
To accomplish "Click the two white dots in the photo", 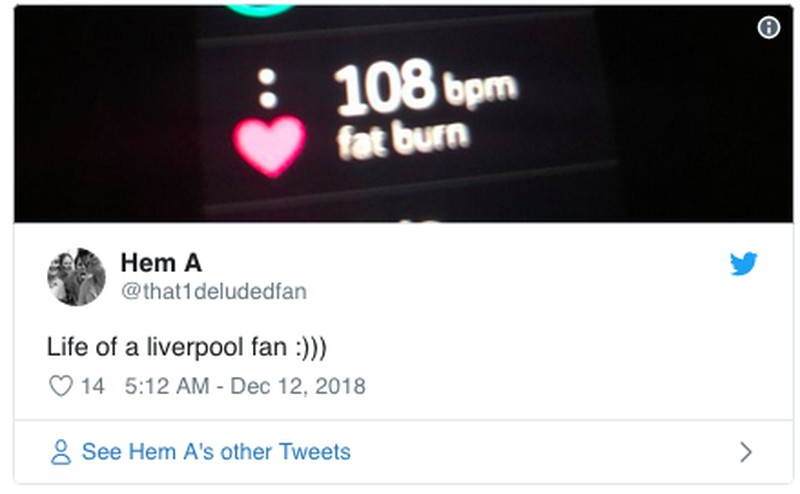I will coord(267,87).
